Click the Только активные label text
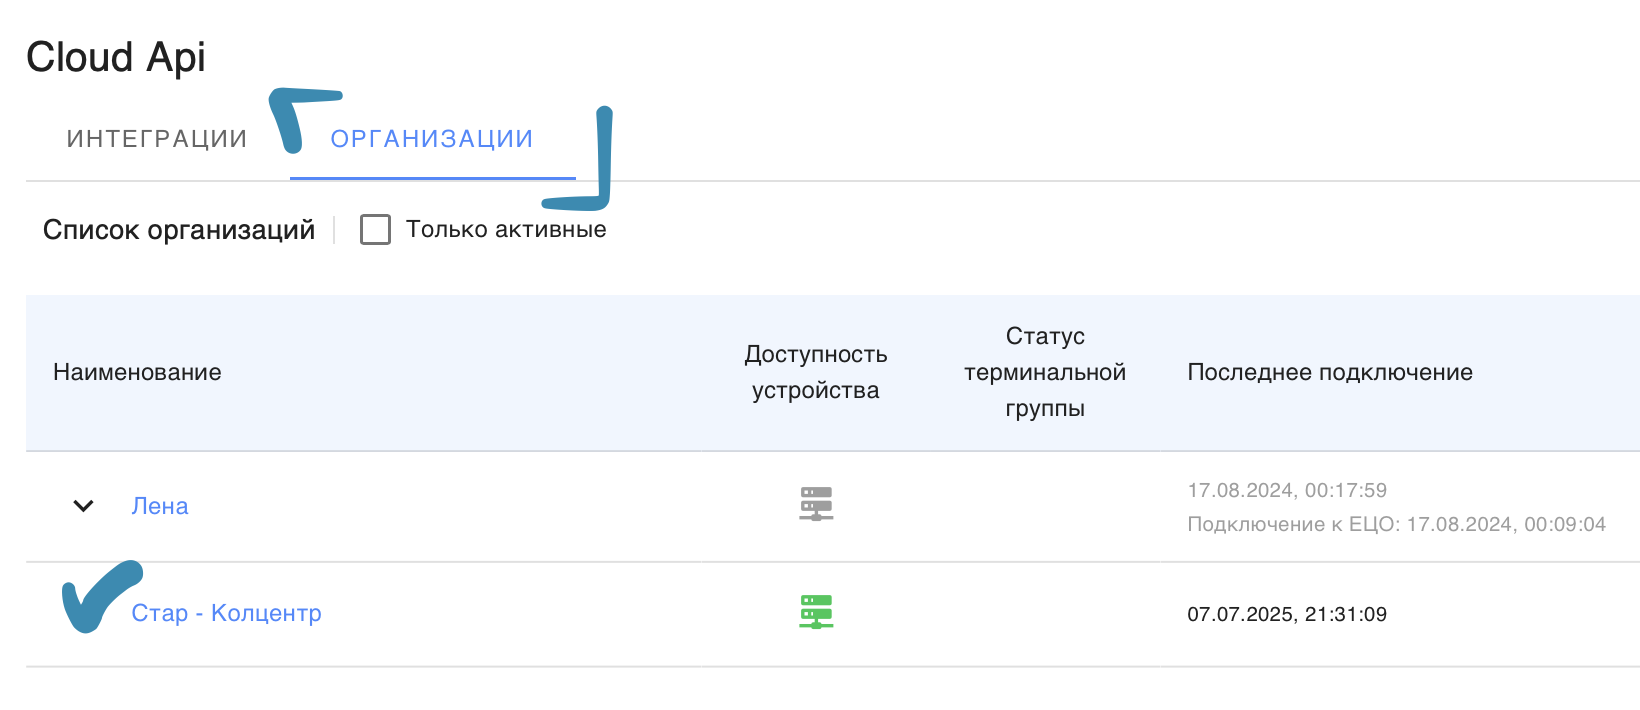The width and height of the screenshot is (1640, 710). [506, 230]
